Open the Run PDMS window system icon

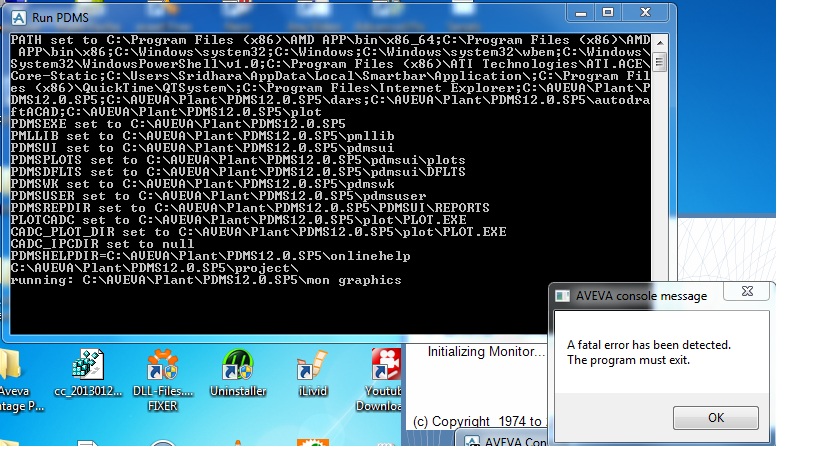click(19, 18)
